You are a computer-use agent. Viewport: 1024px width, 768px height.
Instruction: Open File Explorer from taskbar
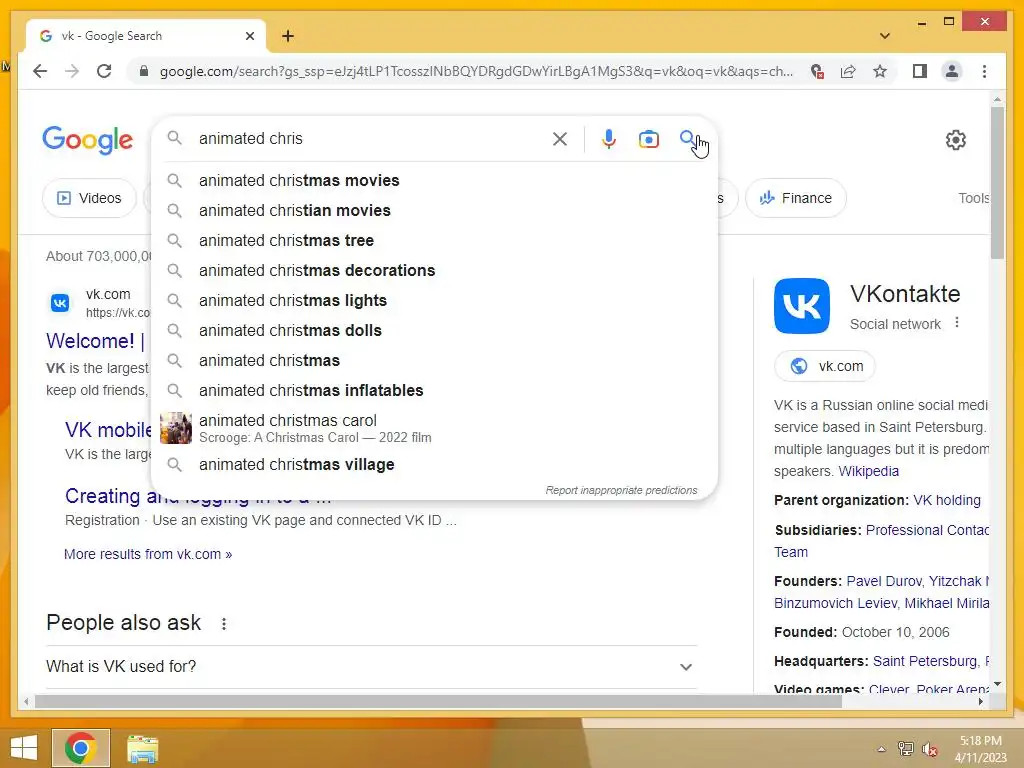coord(142,748)
